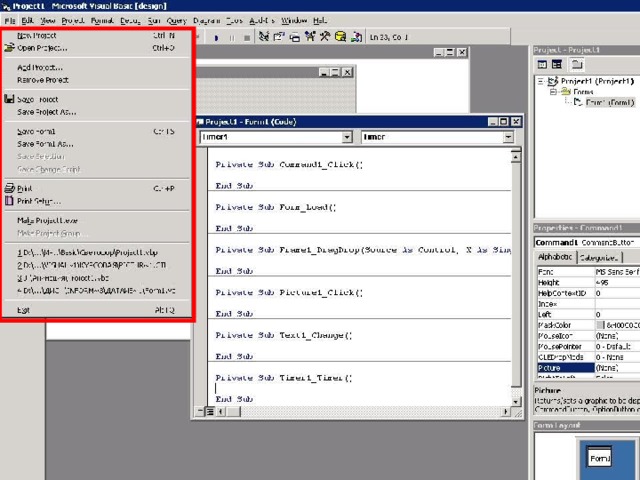Choose Save Form1 menu entry
The width and height of the screenshot is (640, 480).
click(x=96, y=131)
